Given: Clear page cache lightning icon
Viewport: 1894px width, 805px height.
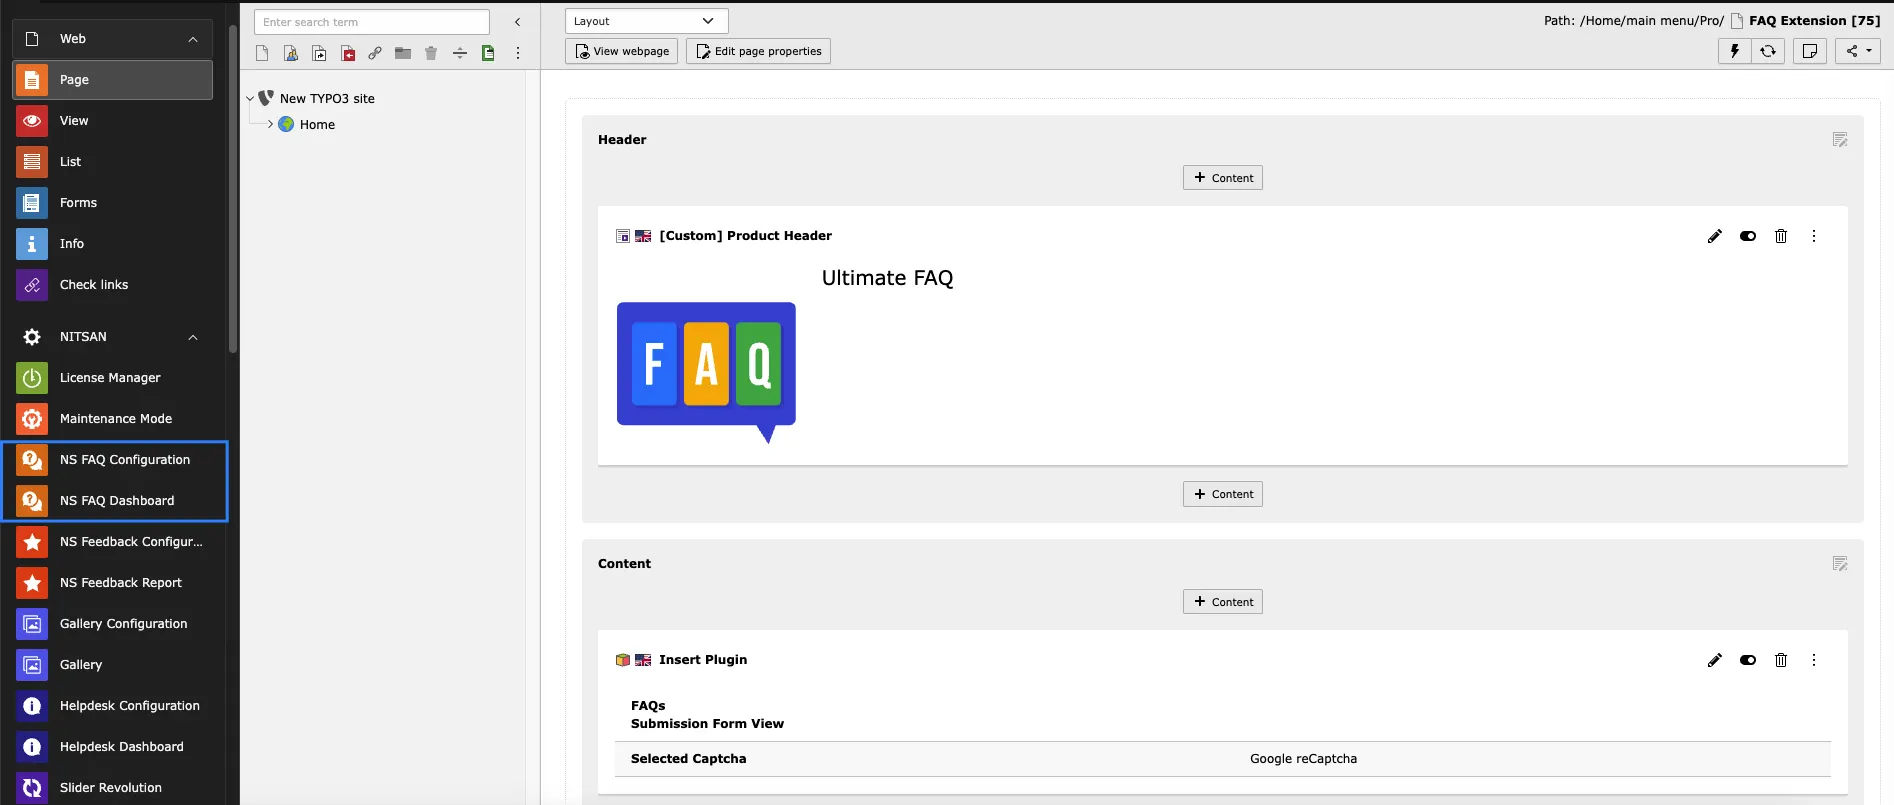Looking at the screenshot, I should click(x=1734, y=51).
